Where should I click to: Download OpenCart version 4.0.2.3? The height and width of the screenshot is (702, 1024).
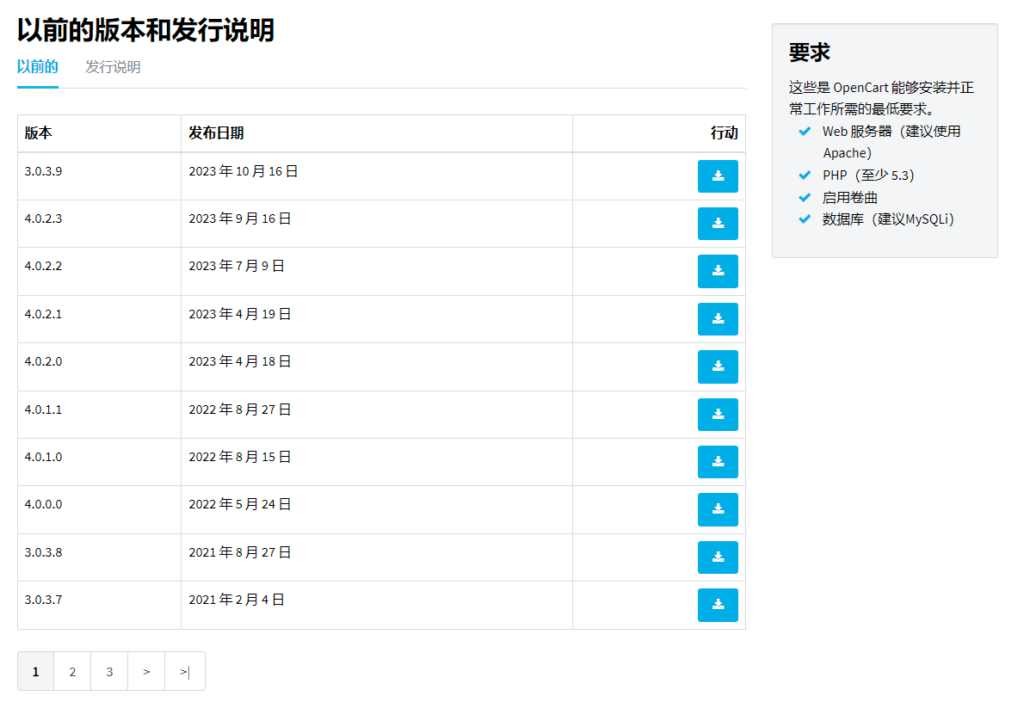point(717,224)
